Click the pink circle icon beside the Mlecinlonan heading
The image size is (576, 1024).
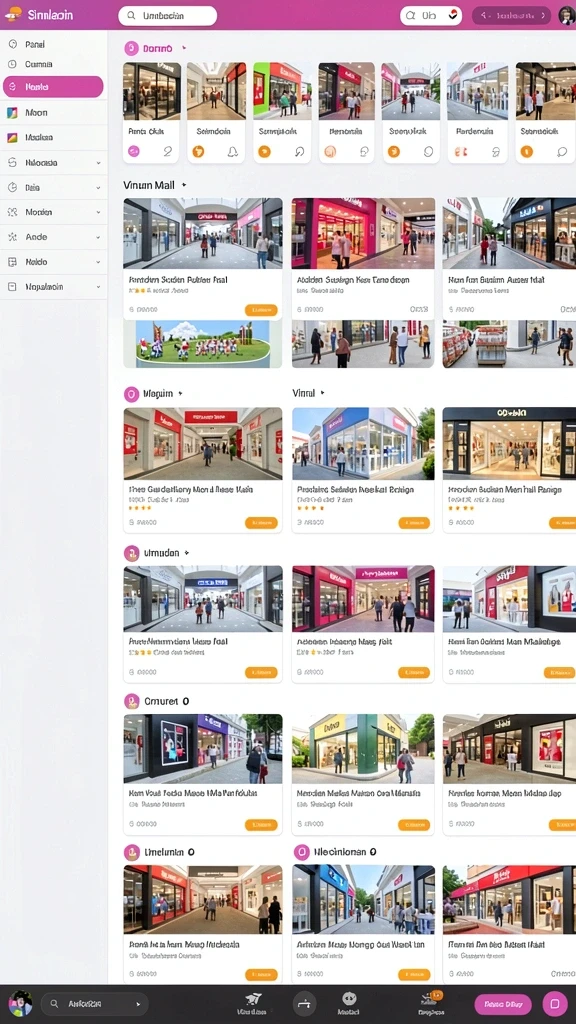[301, 852]
